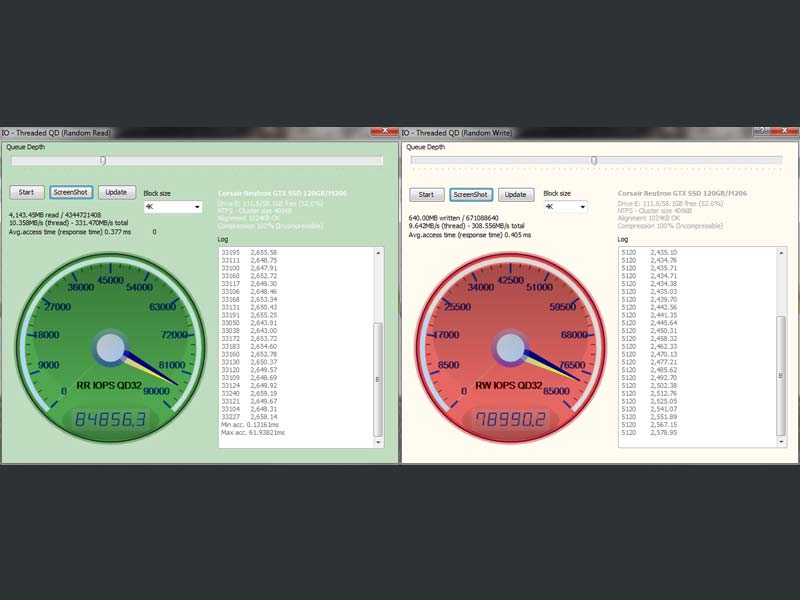
Task: Click ScreenShot in the Random Read window
Action: 71,192
